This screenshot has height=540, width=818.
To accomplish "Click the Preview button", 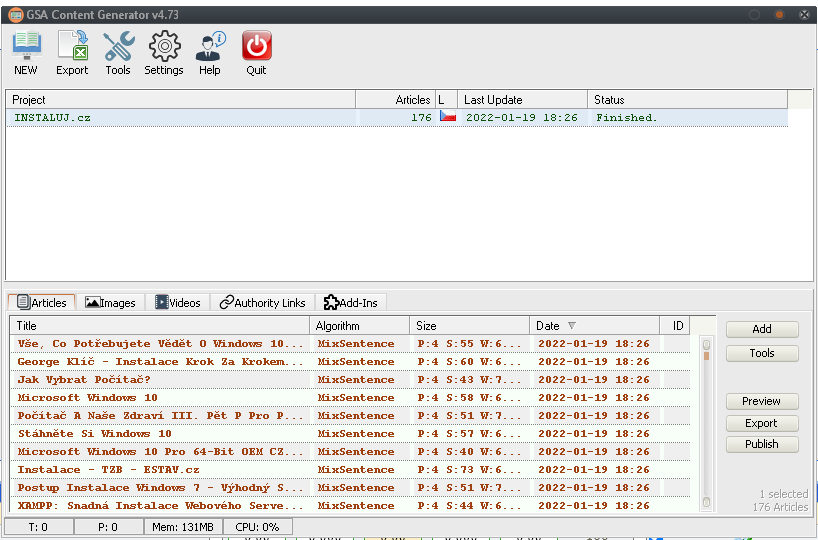I will pos(761,401).
